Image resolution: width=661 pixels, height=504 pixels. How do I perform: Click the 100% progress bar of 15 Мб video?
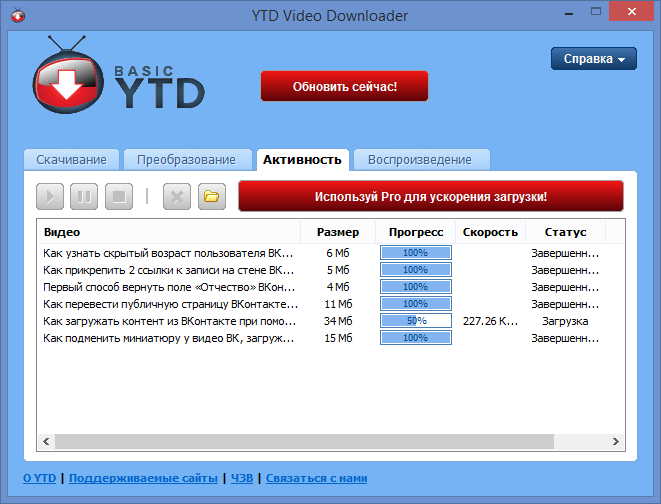tap(416, 338)
